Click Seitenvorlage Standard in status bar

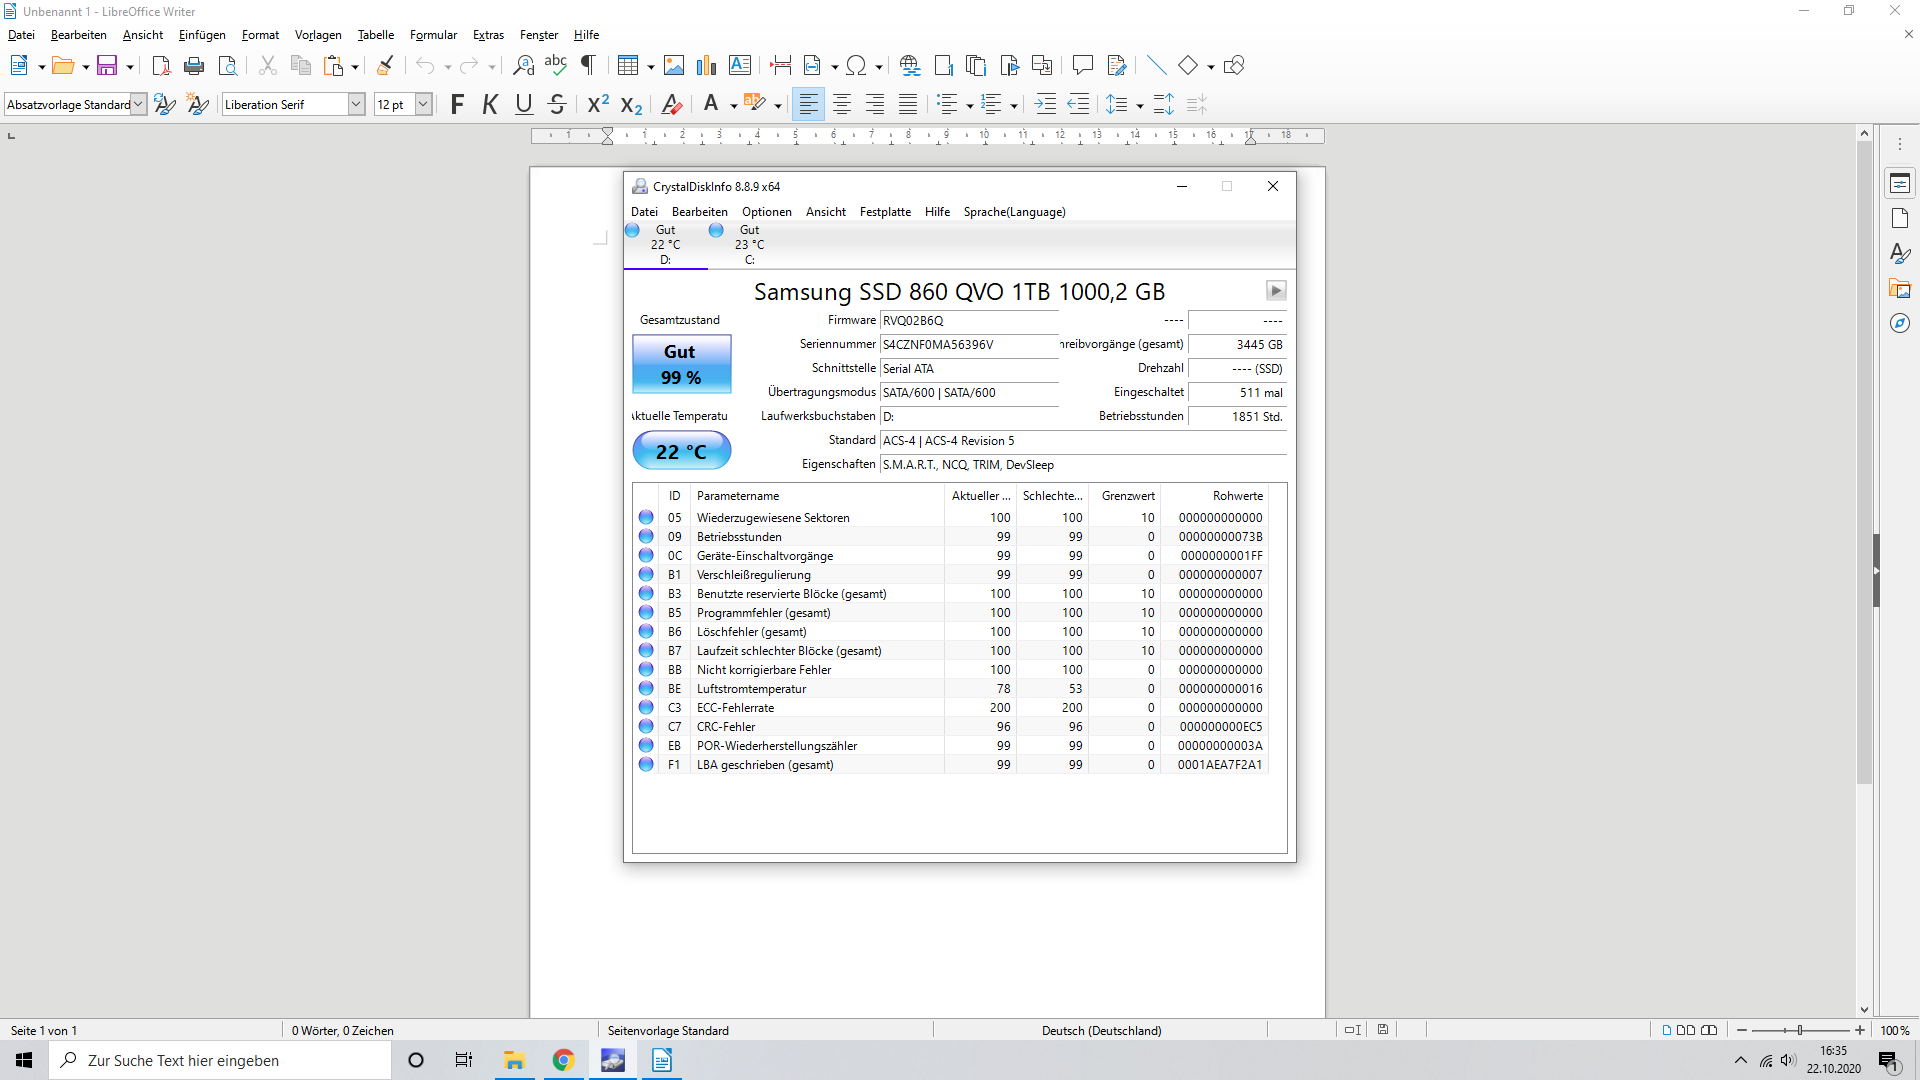(668, 1030)
